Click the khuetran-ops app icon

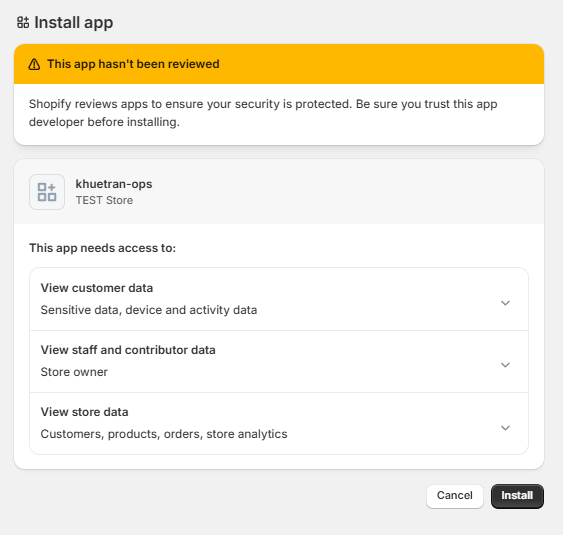pyautogui.click(x=47, y=192)
